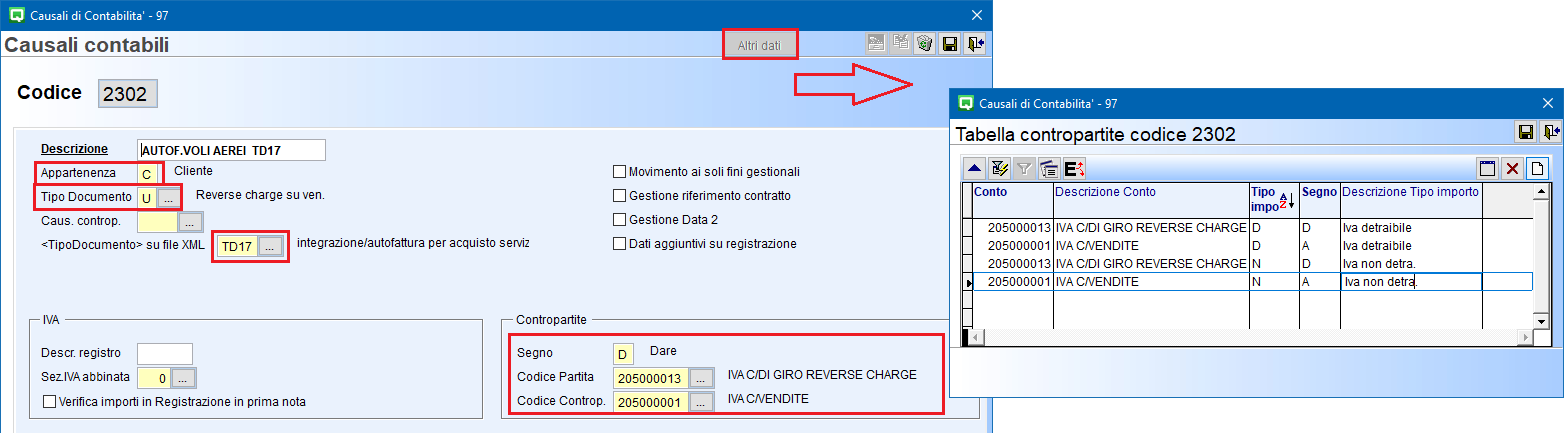Click the recycle bin delete icon in Causali contabili
The width and height of the screenshot is (1564, 433).
pyautogui.click(x=925, y=43)
